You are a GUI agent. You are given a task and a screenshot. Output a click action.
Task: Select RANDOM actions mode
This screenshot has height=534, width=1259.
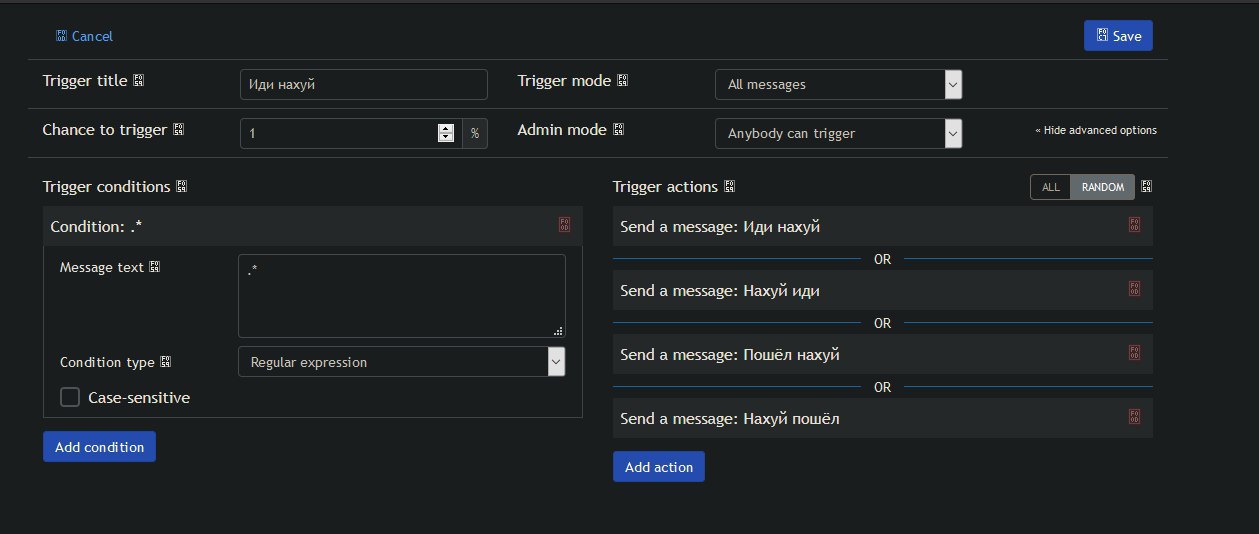tap(1103, 187)
